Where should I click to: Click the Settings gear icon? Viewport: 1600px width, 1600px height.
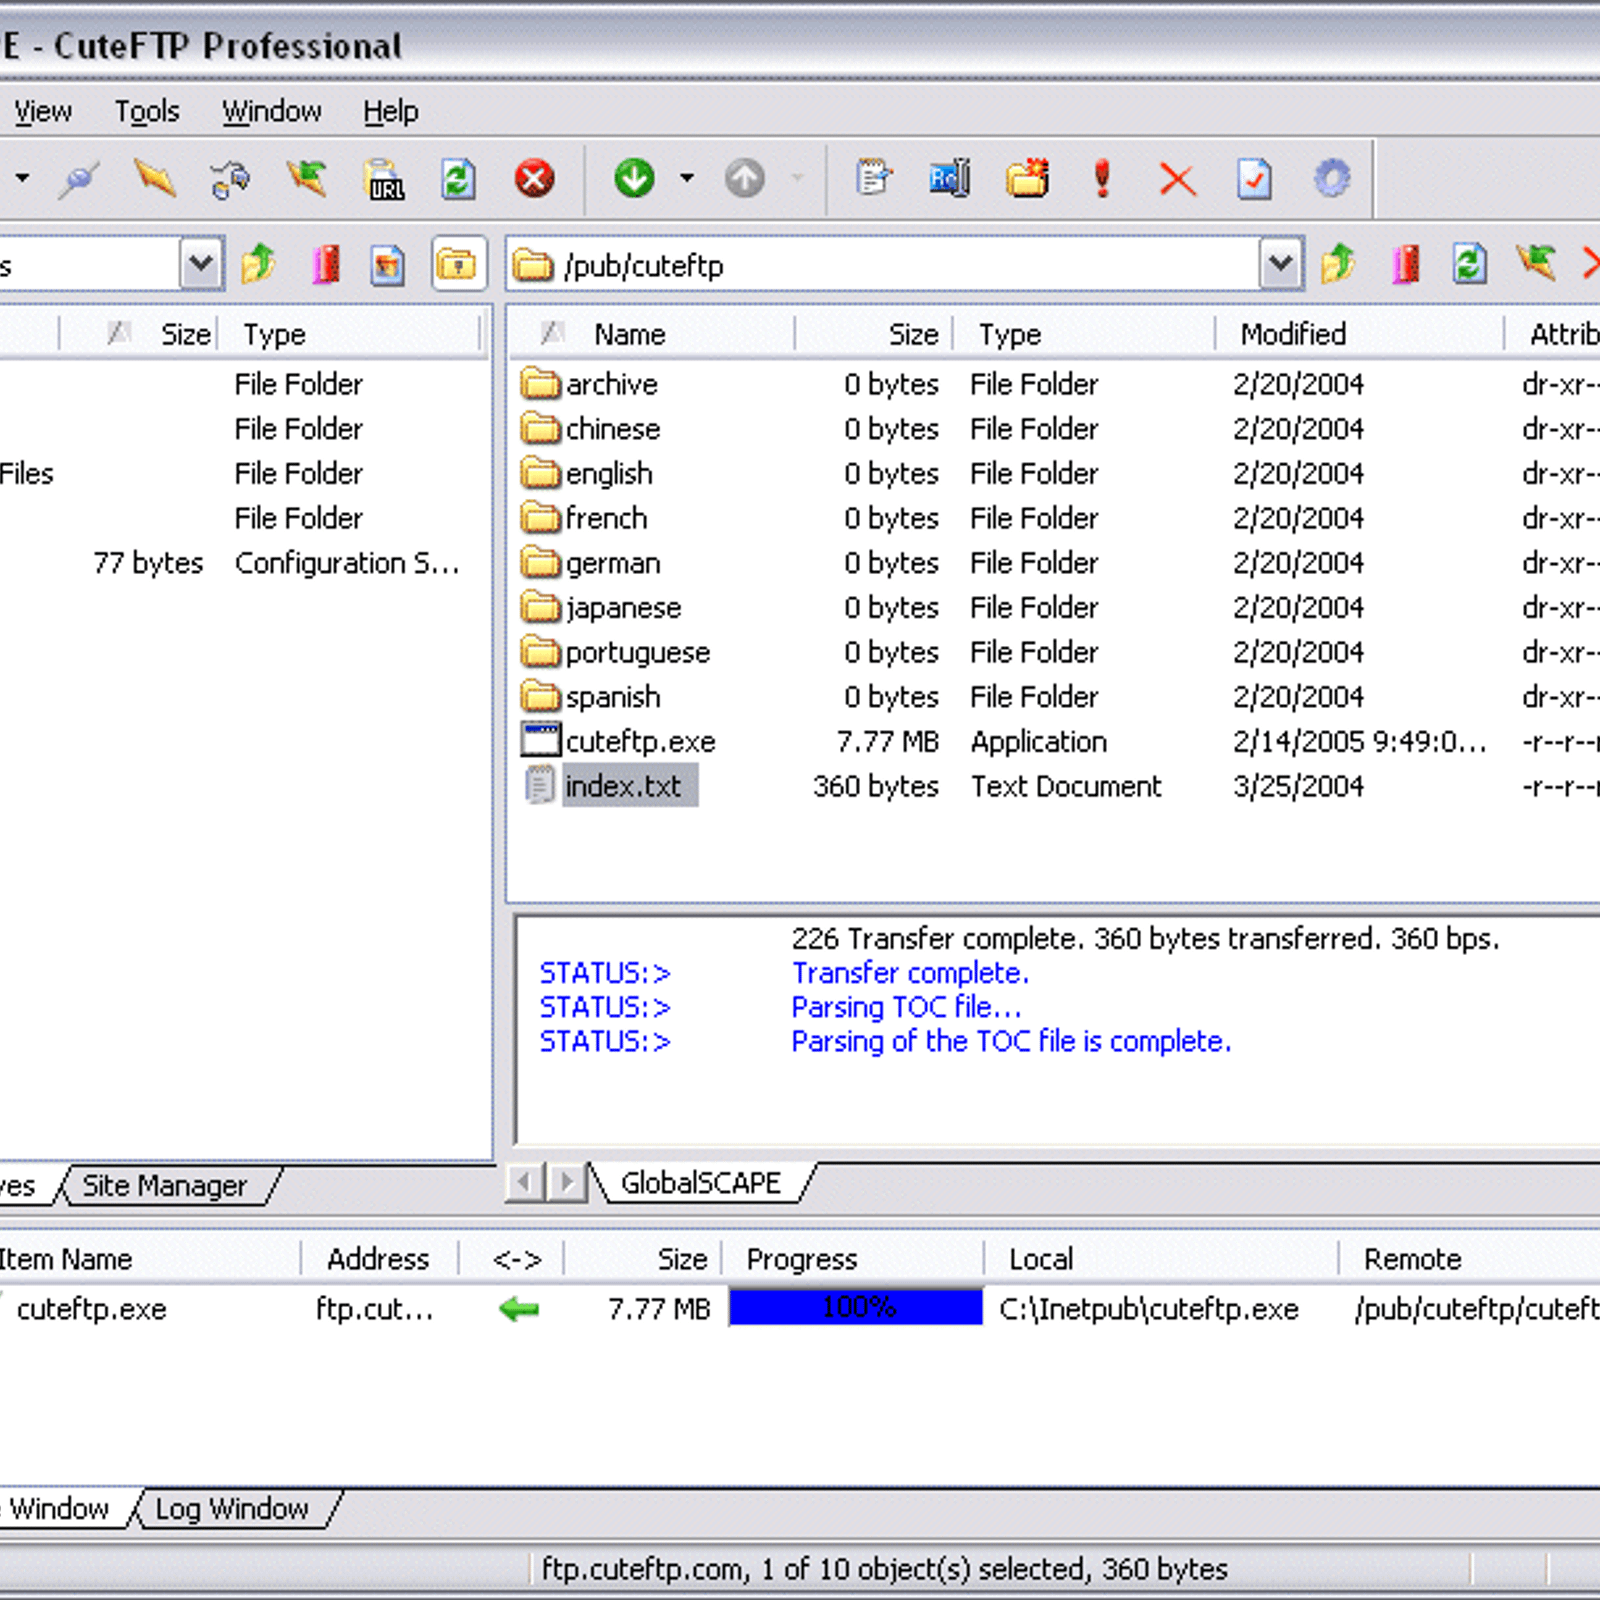click(x=1332, y=179)
